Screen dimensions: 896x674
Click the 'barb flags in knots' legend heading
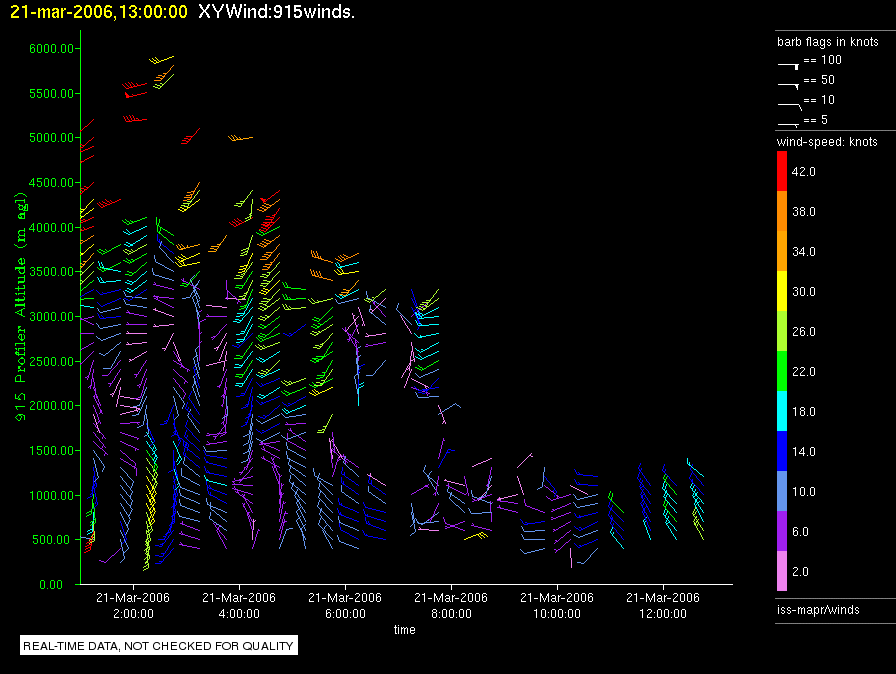(x=827, y=42)
